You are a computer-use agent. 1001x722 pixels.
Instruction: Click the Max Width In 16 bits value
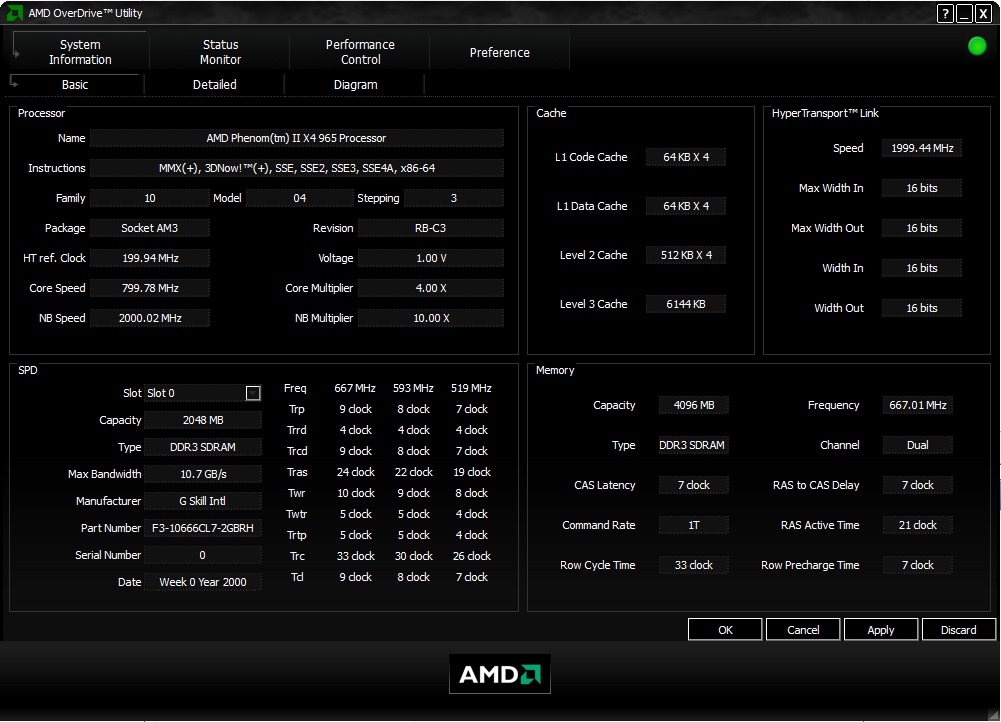point(922,188)
